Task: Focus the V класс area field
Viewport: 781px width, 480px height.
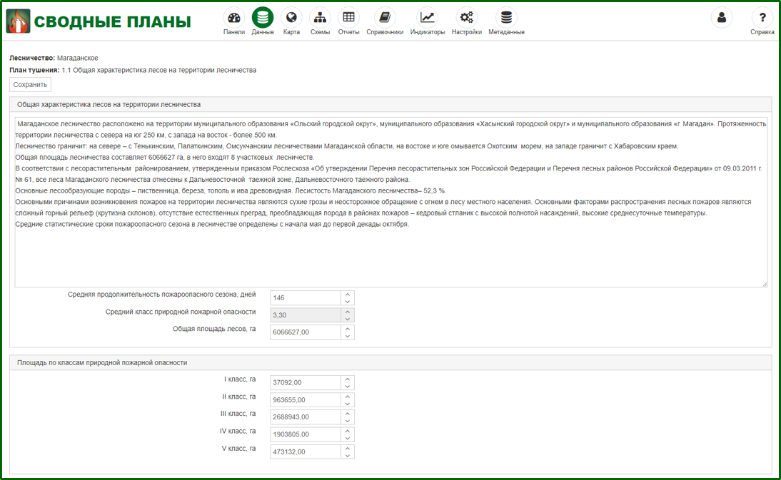Action: pos(305,452)
